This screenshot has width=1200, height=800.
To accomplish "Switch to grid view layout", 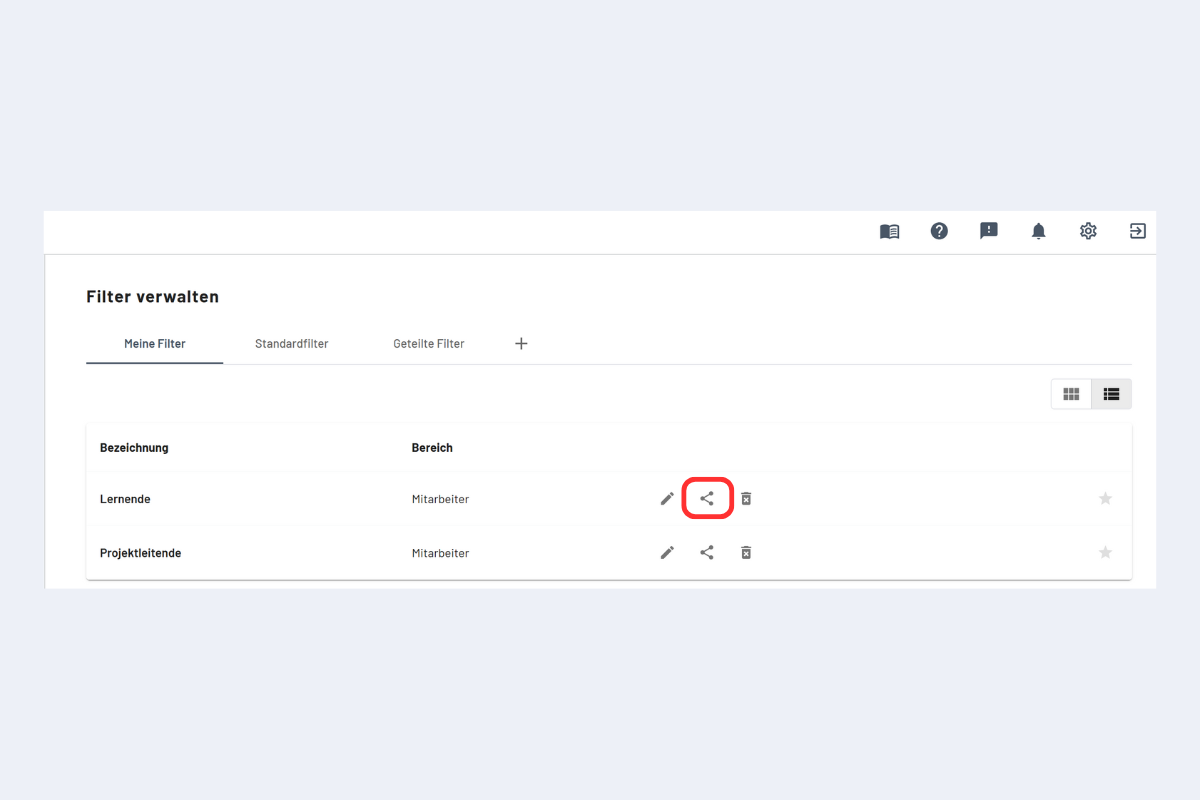I will pos(1071,394).
